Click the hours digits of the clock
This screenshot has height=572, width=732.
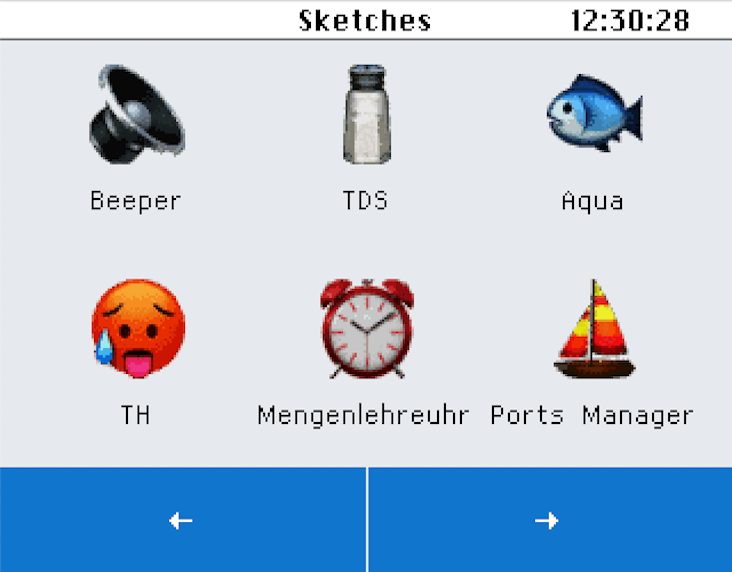pos(584,21)
